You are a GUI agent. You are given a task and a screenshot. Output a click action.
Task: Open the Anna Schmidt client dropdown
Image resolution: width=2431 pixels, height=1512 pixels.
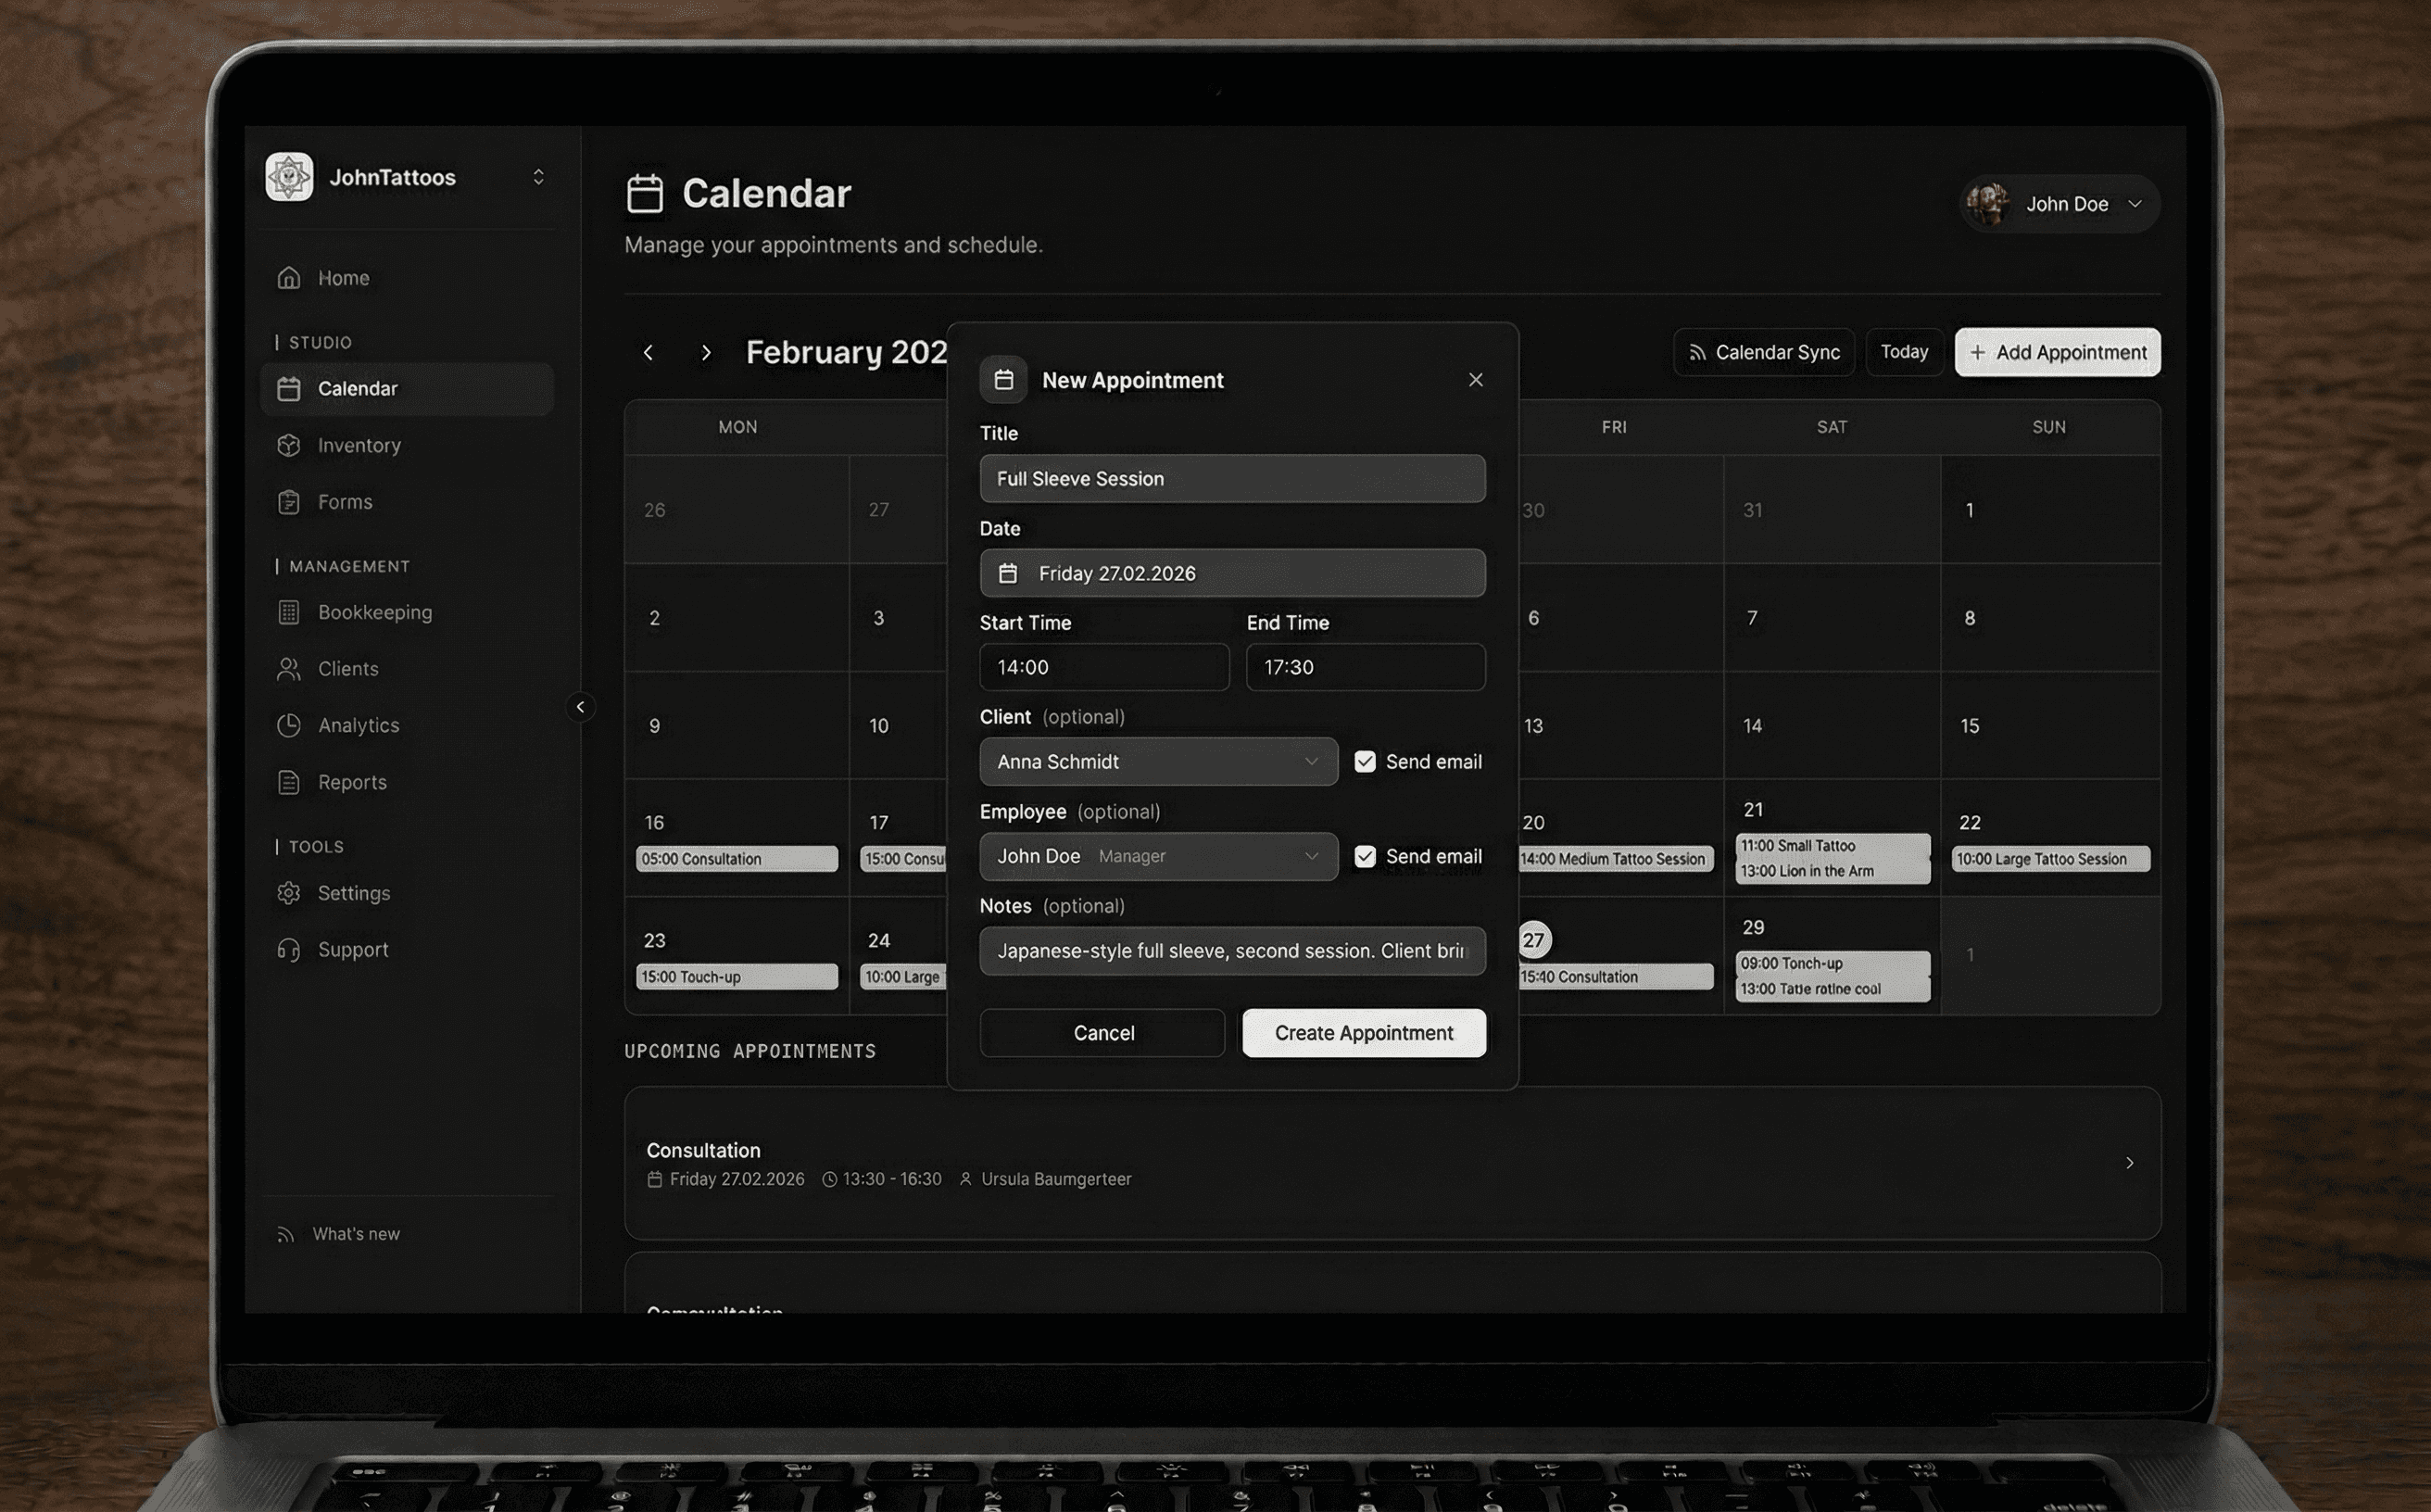1157,761
